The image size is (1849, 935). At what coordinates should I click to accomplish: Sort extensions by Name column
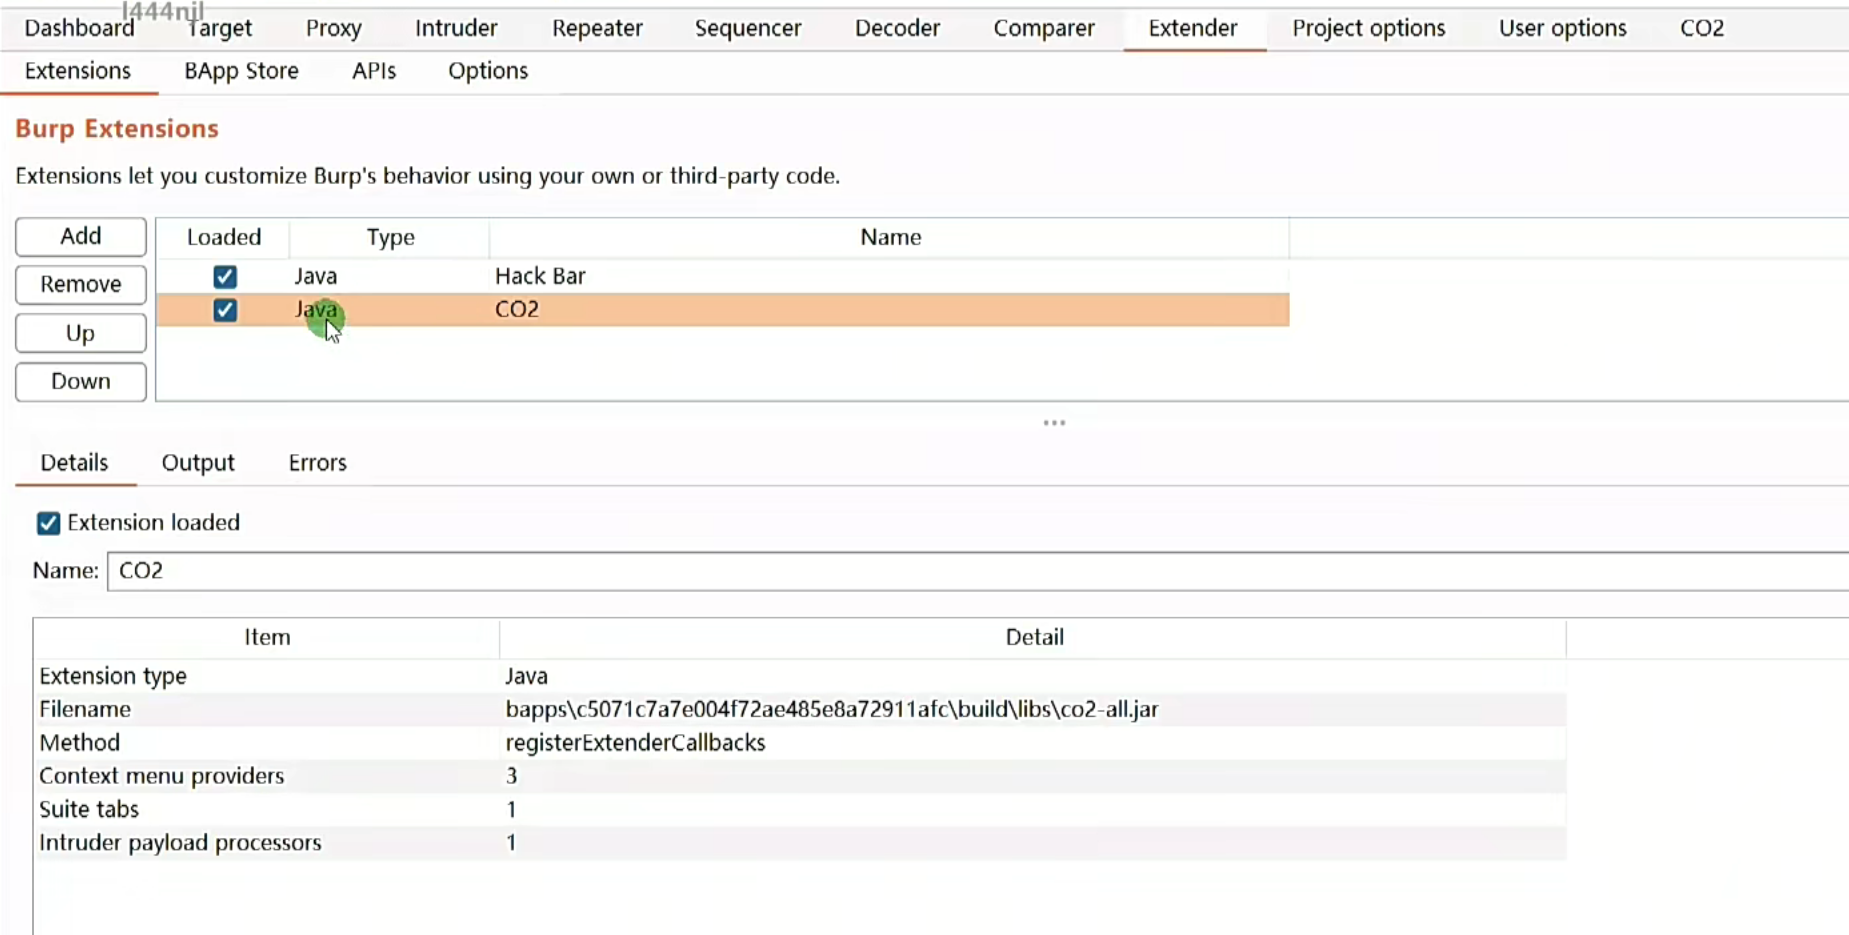click(890, 237)
